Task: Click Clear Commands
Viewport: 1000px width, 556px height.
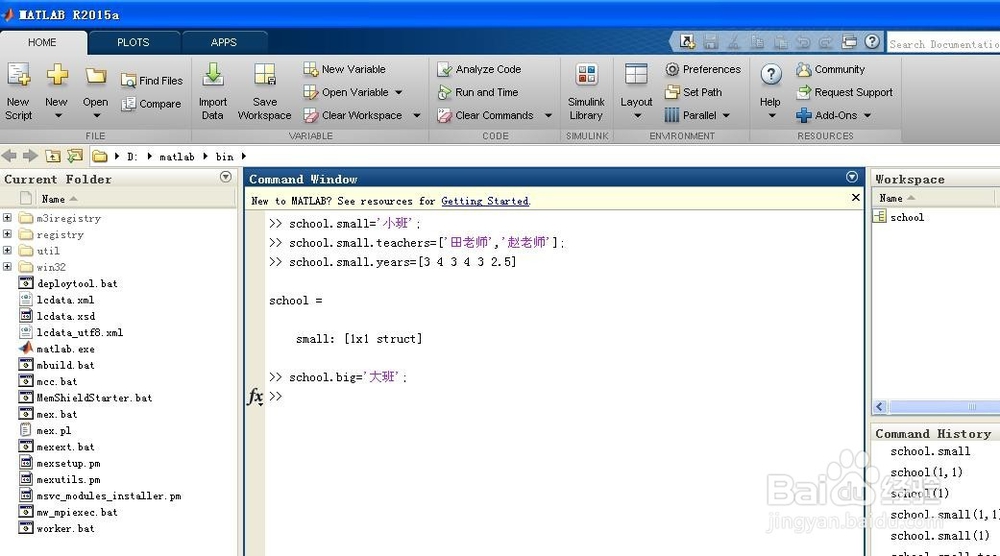Action: (485, 115)
